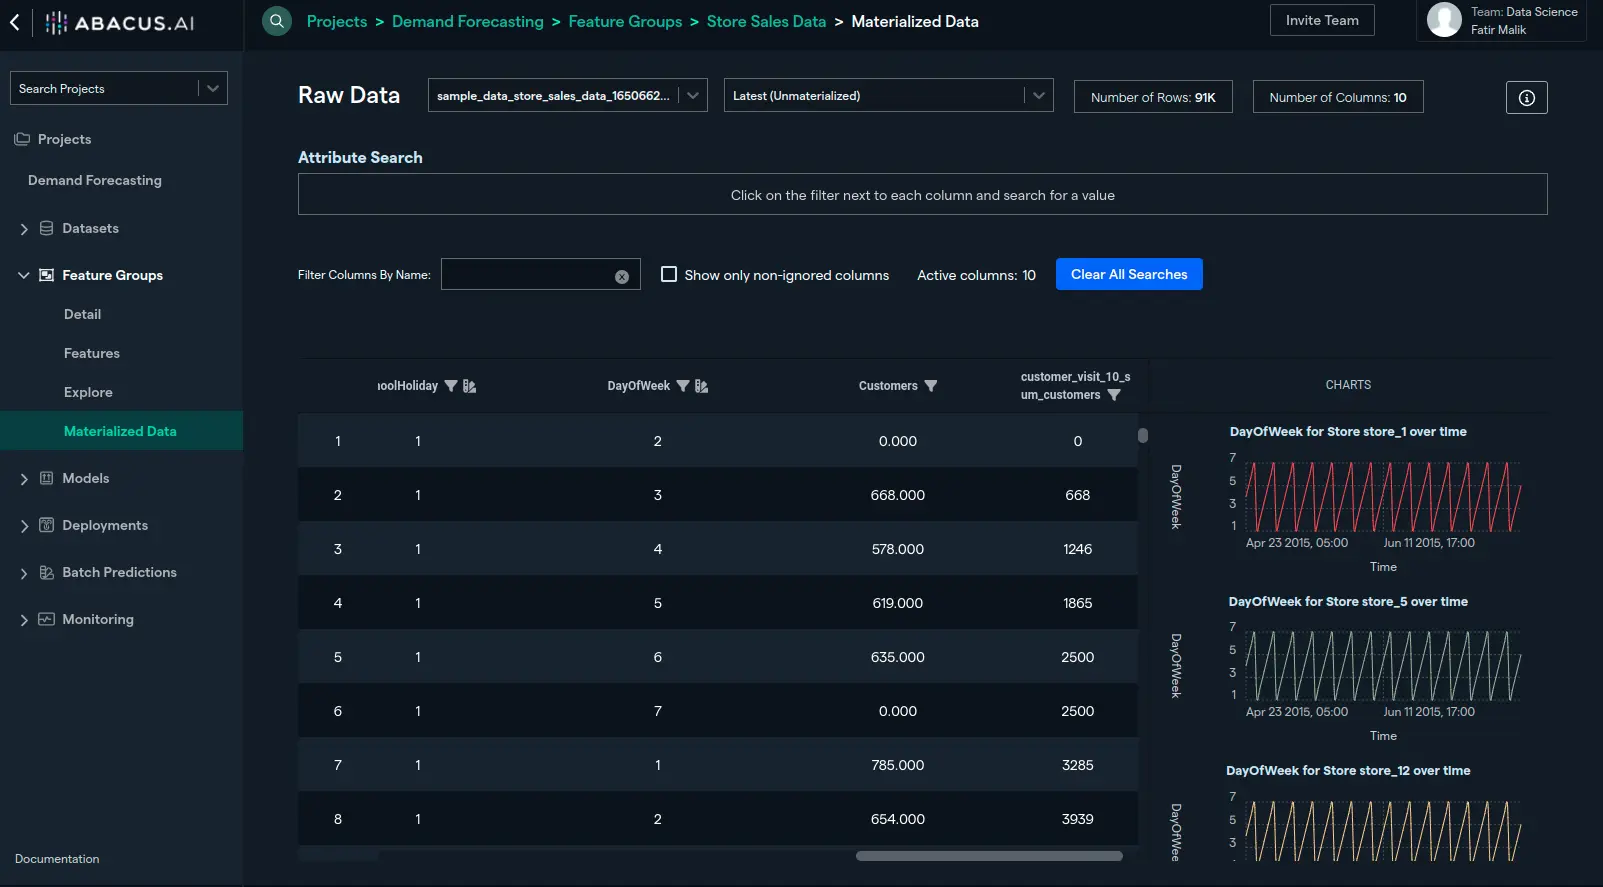Screen dimensions: 1603x887
Task: Click the filter icon next to DayOfWeek
Action: click(683, 386)
